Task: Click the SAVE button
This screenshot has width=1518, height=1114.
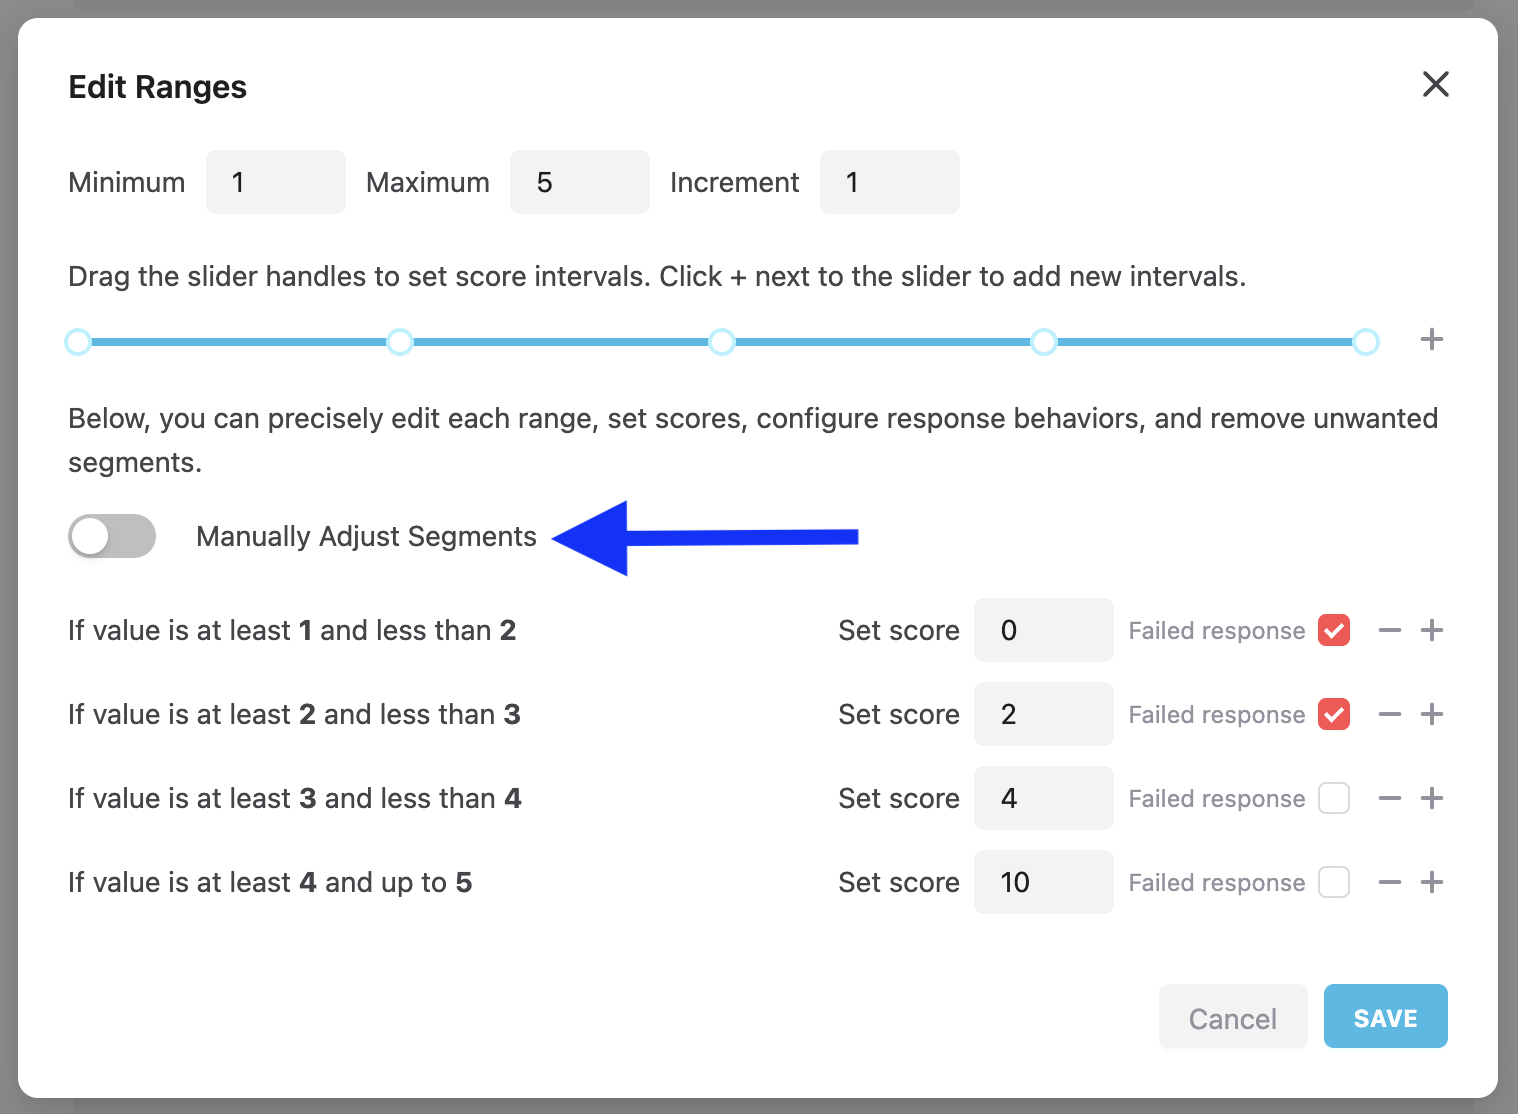Action: point(1385,1017)
